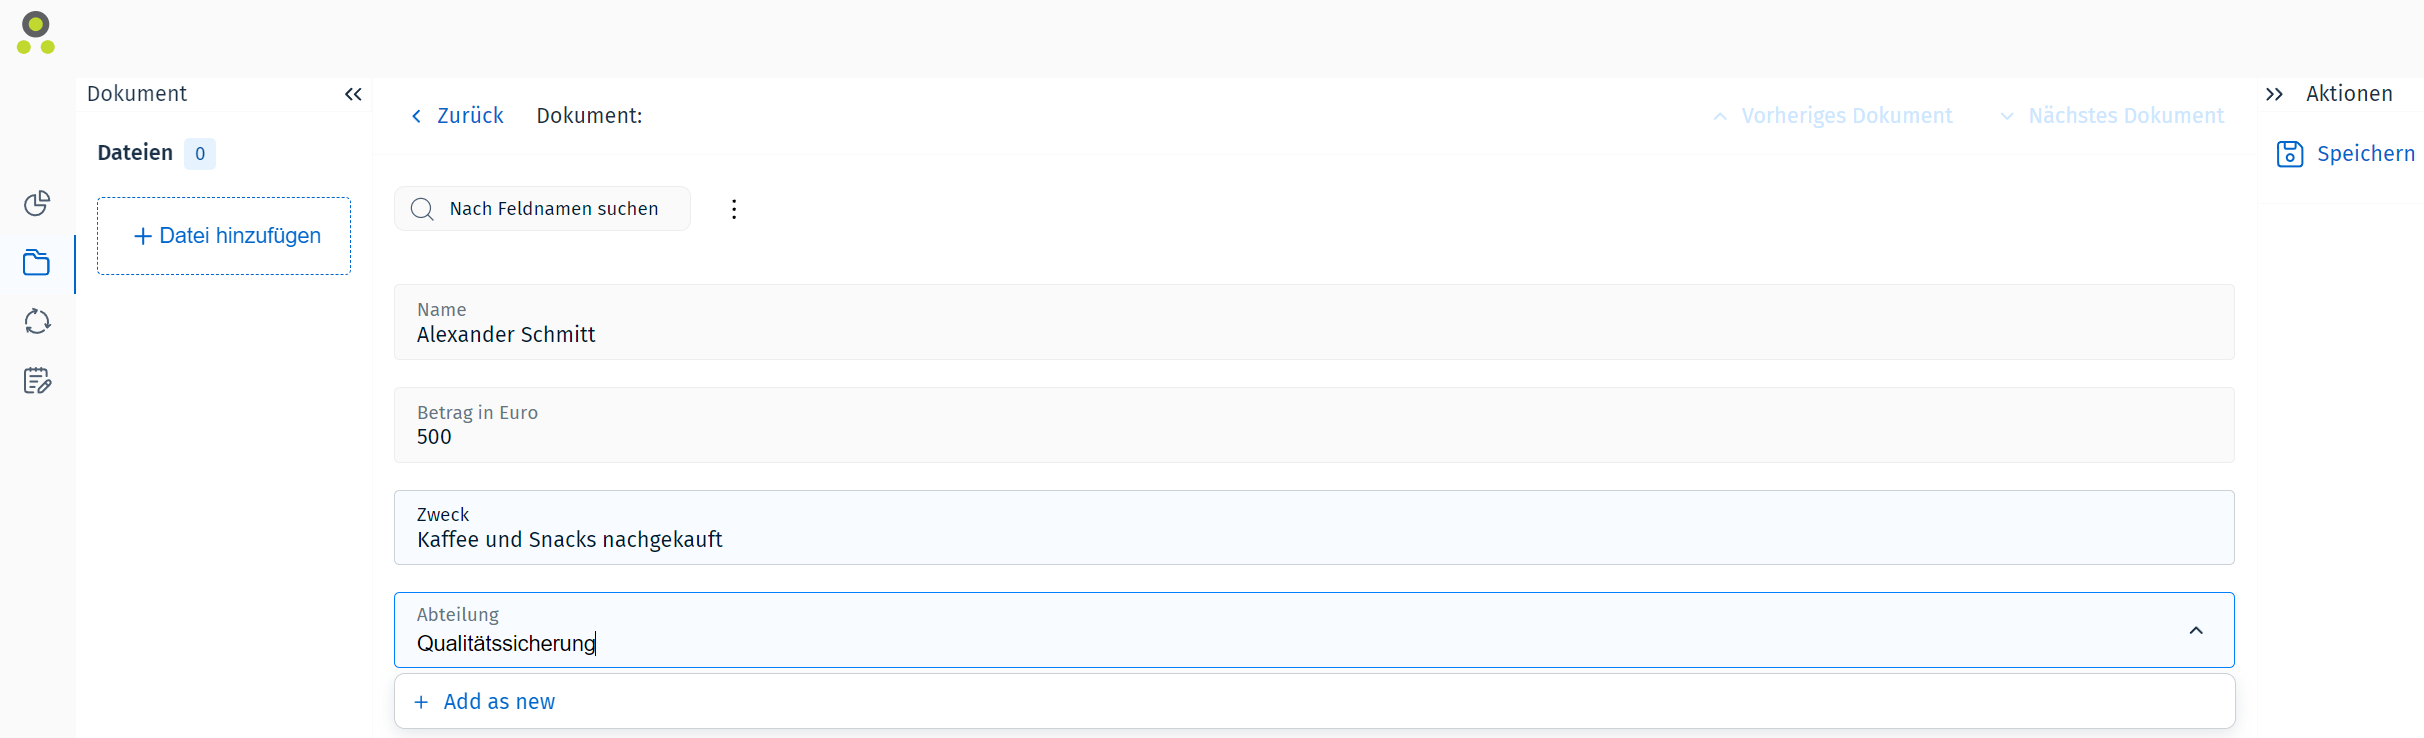Click the Speichern disk icon

(2290, 154)
